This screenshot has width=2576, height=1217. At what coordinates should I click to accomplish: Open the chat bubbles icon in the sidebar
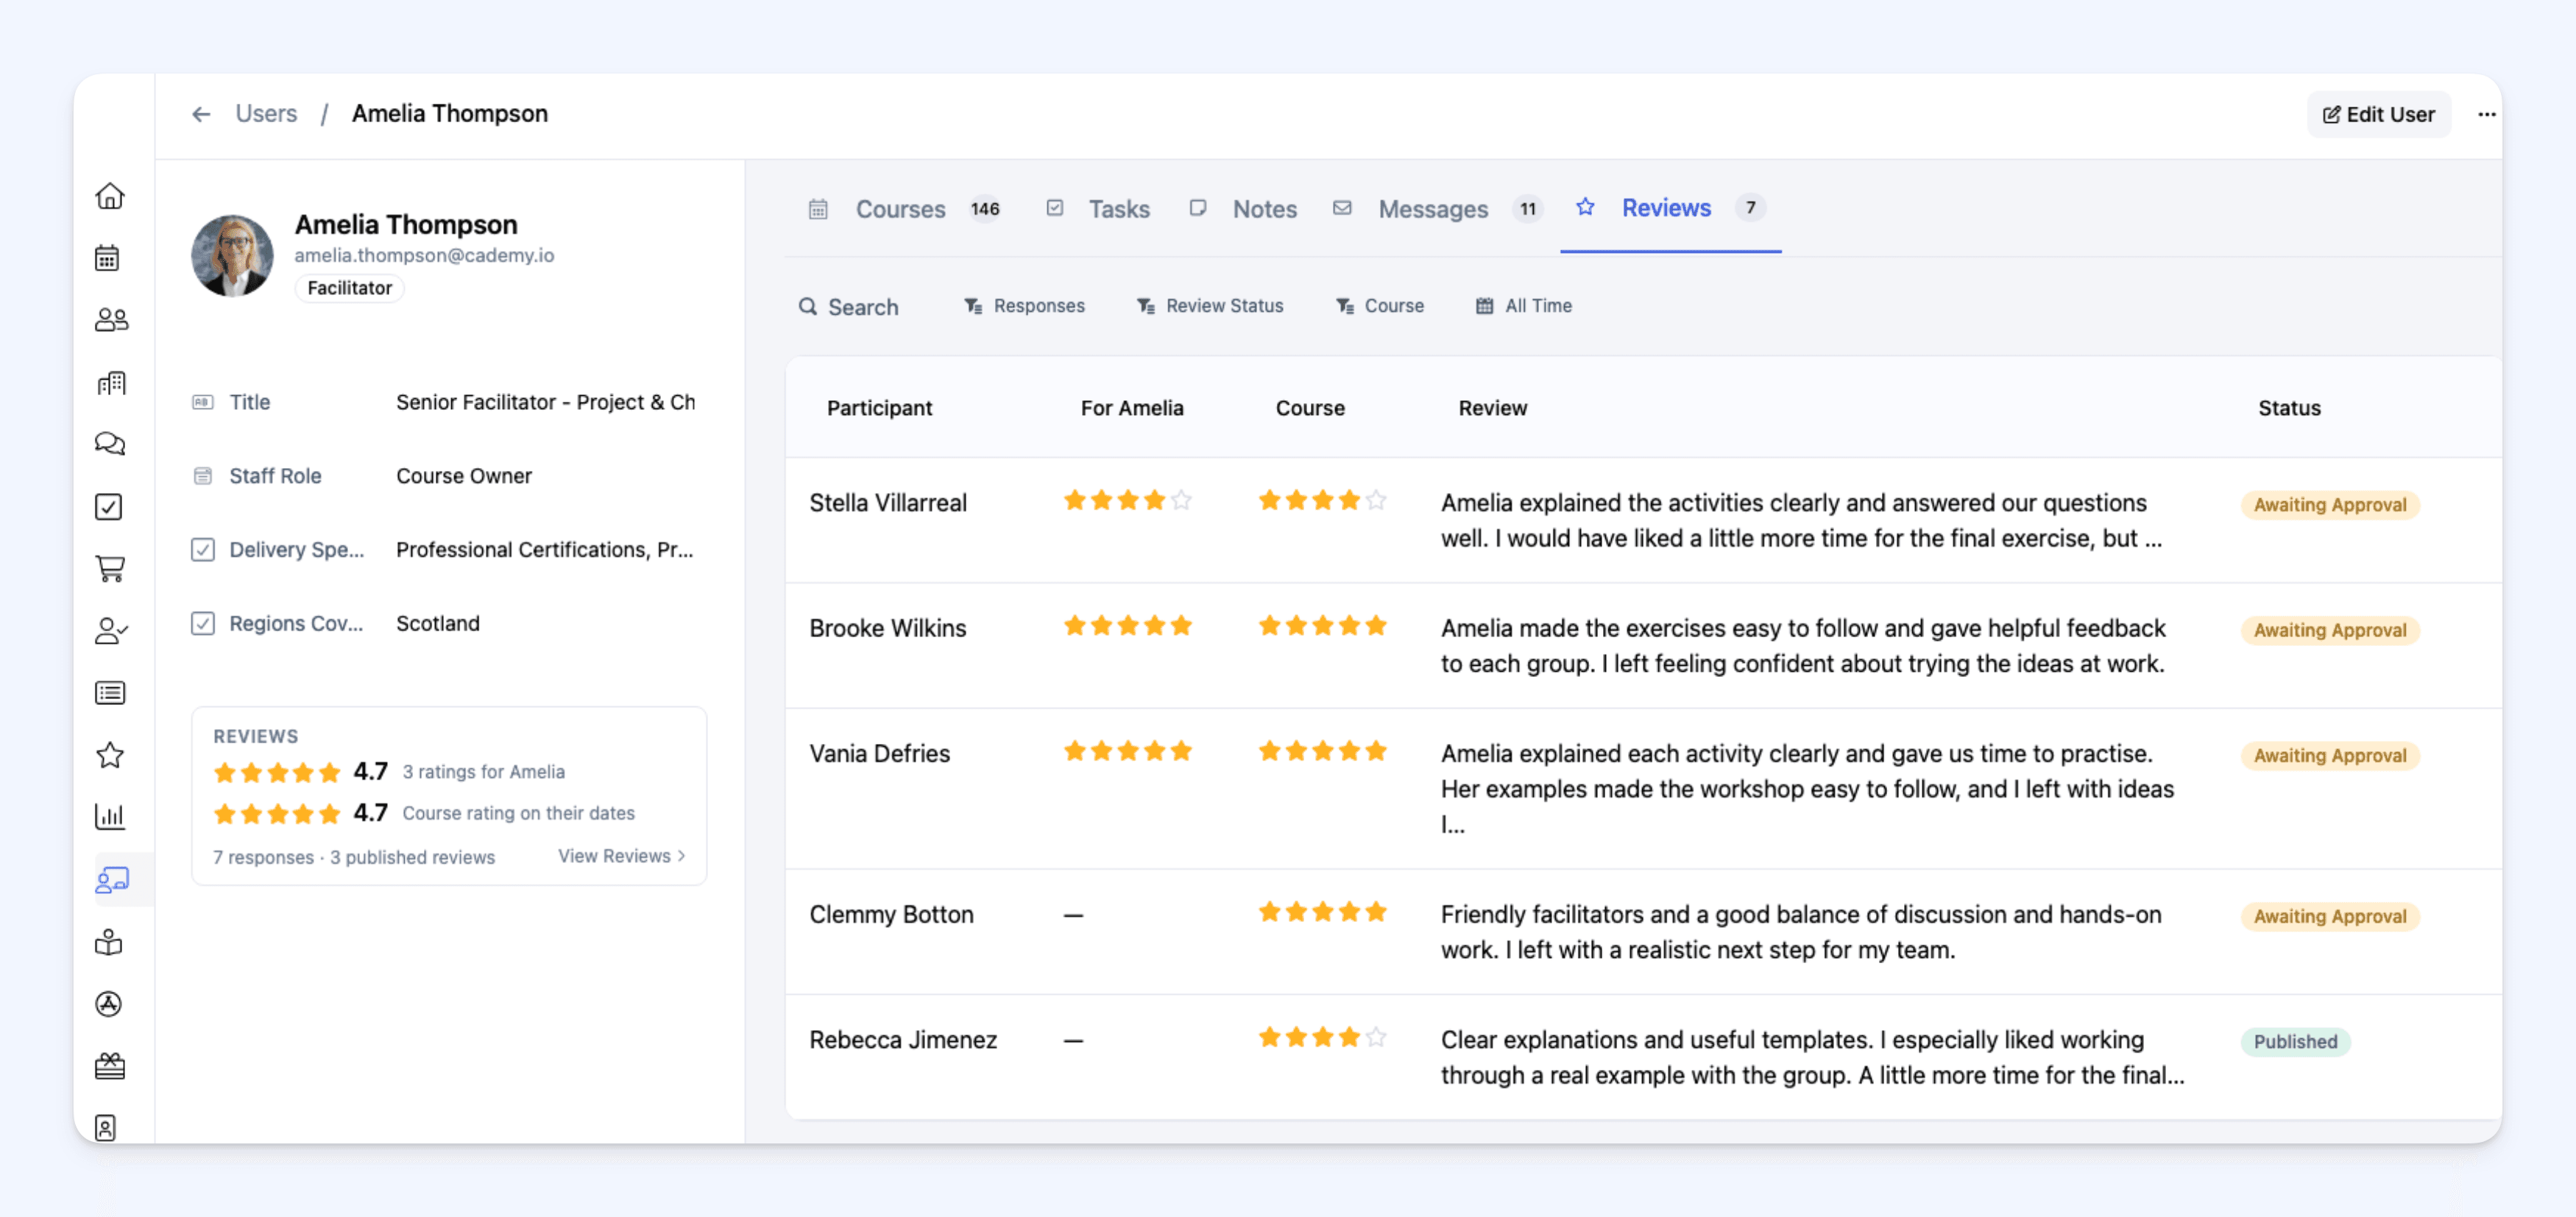pyautogui.click(x=110, y=444)
